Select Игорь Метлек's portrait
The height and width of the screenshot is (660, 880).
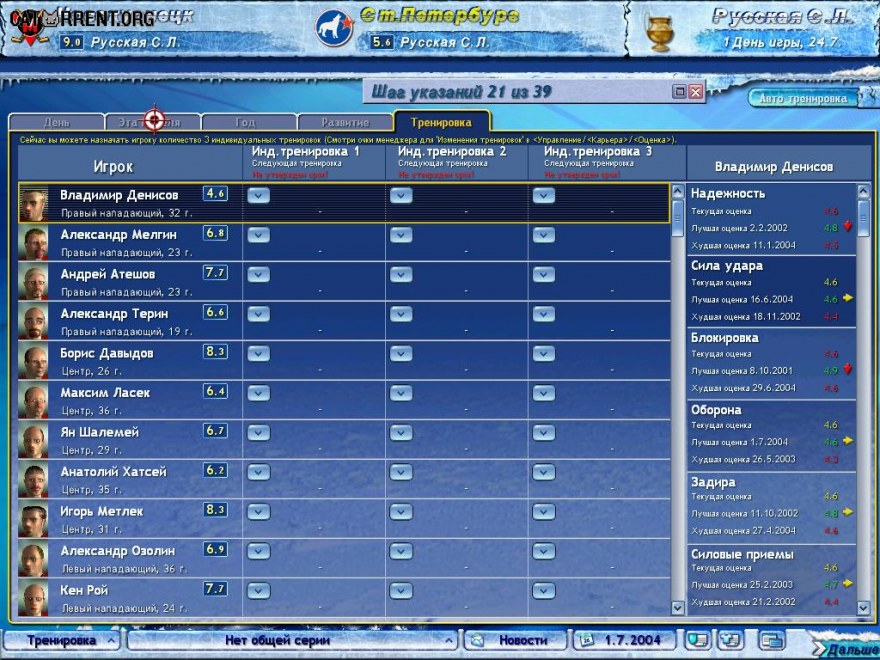(x=34, y=520)
